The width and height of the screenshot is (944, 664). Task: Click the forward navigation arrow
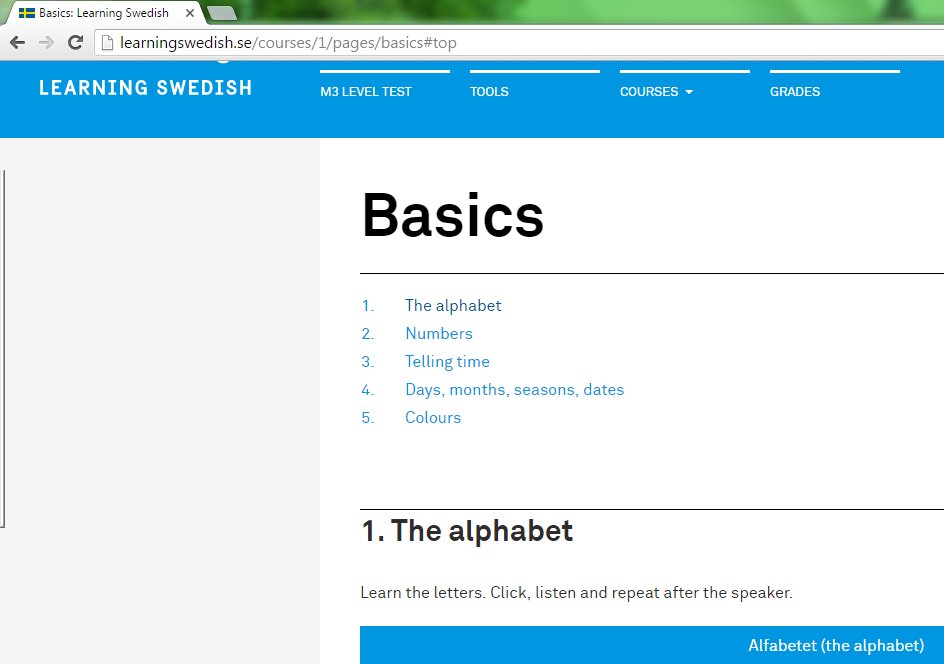coord(45,42)
